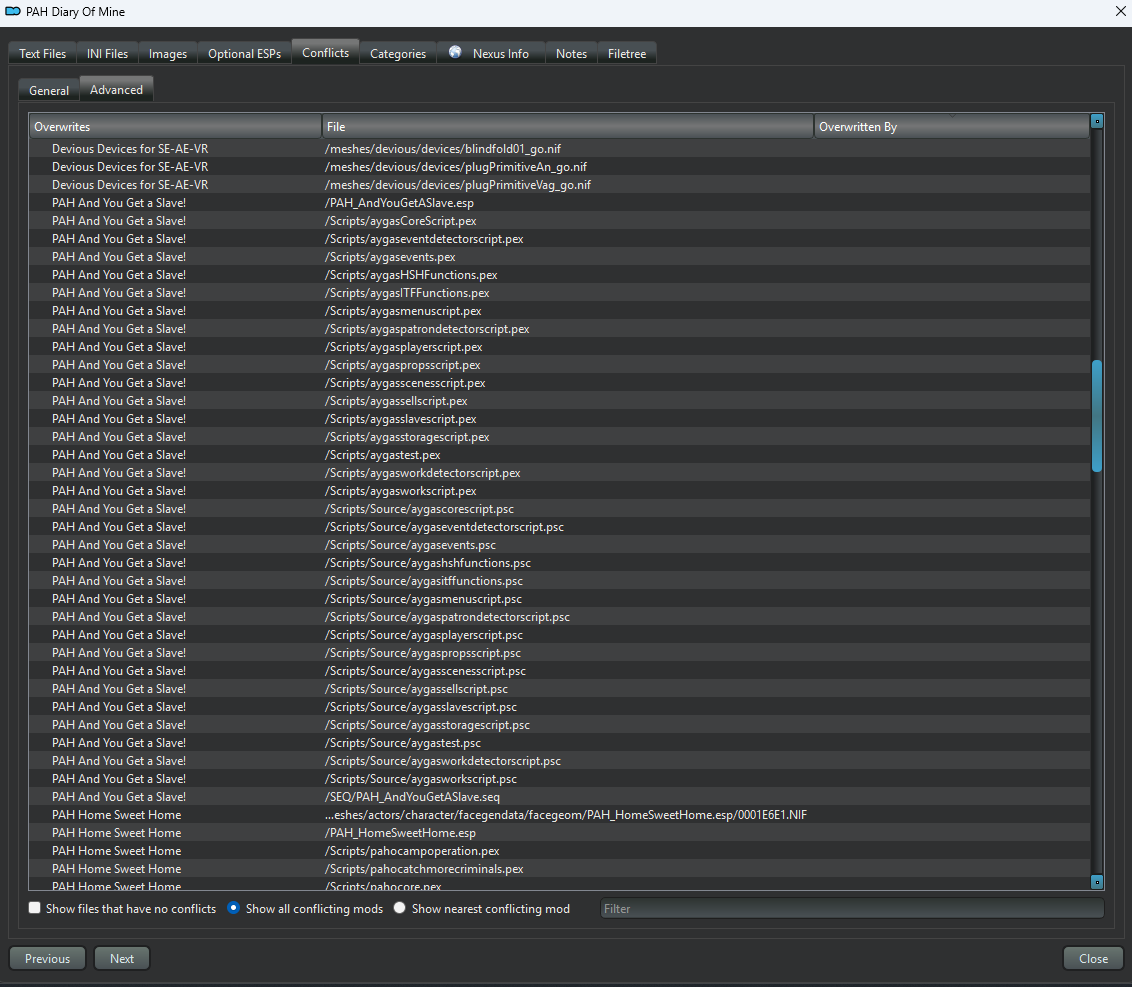
Task: Click the Close button
Action: coord(1093,958)
